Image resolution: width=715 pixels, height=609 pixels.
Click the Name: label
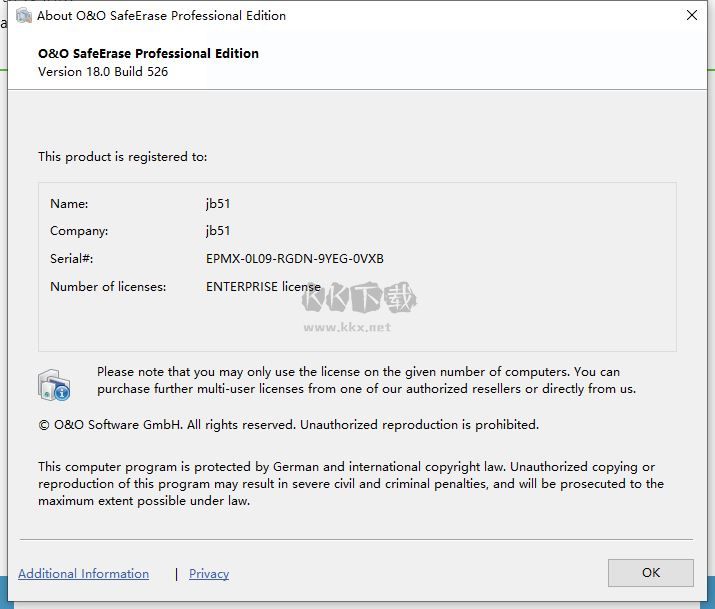69,204
